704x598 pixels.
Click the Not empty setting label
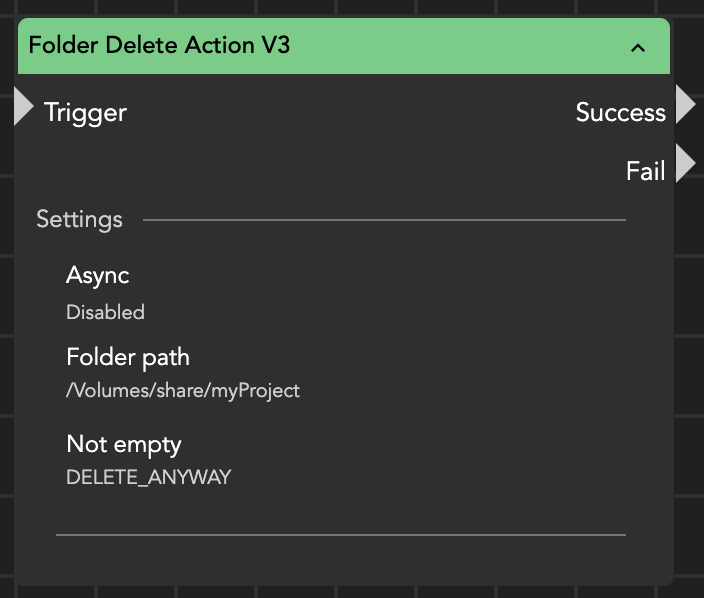point(123,443)
